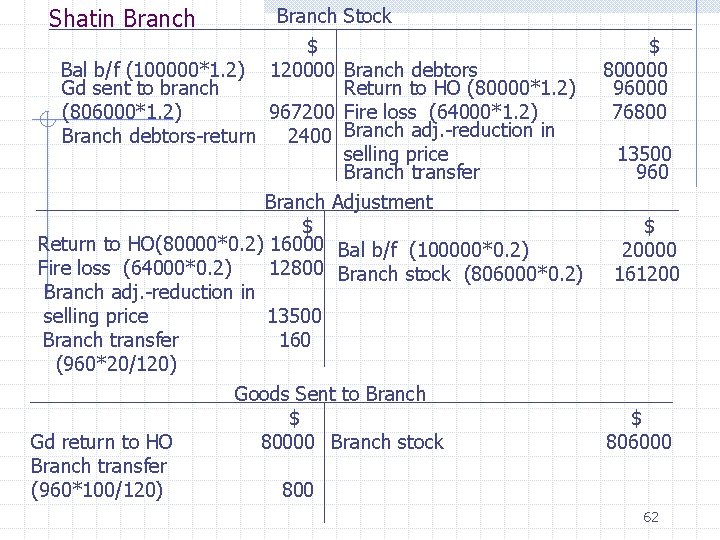This screenshot has height=540, width=720.
Task: Click the crosshair marker beside '(806000*1.2)'
Action: pyautogui.click(x=48, y=119)
